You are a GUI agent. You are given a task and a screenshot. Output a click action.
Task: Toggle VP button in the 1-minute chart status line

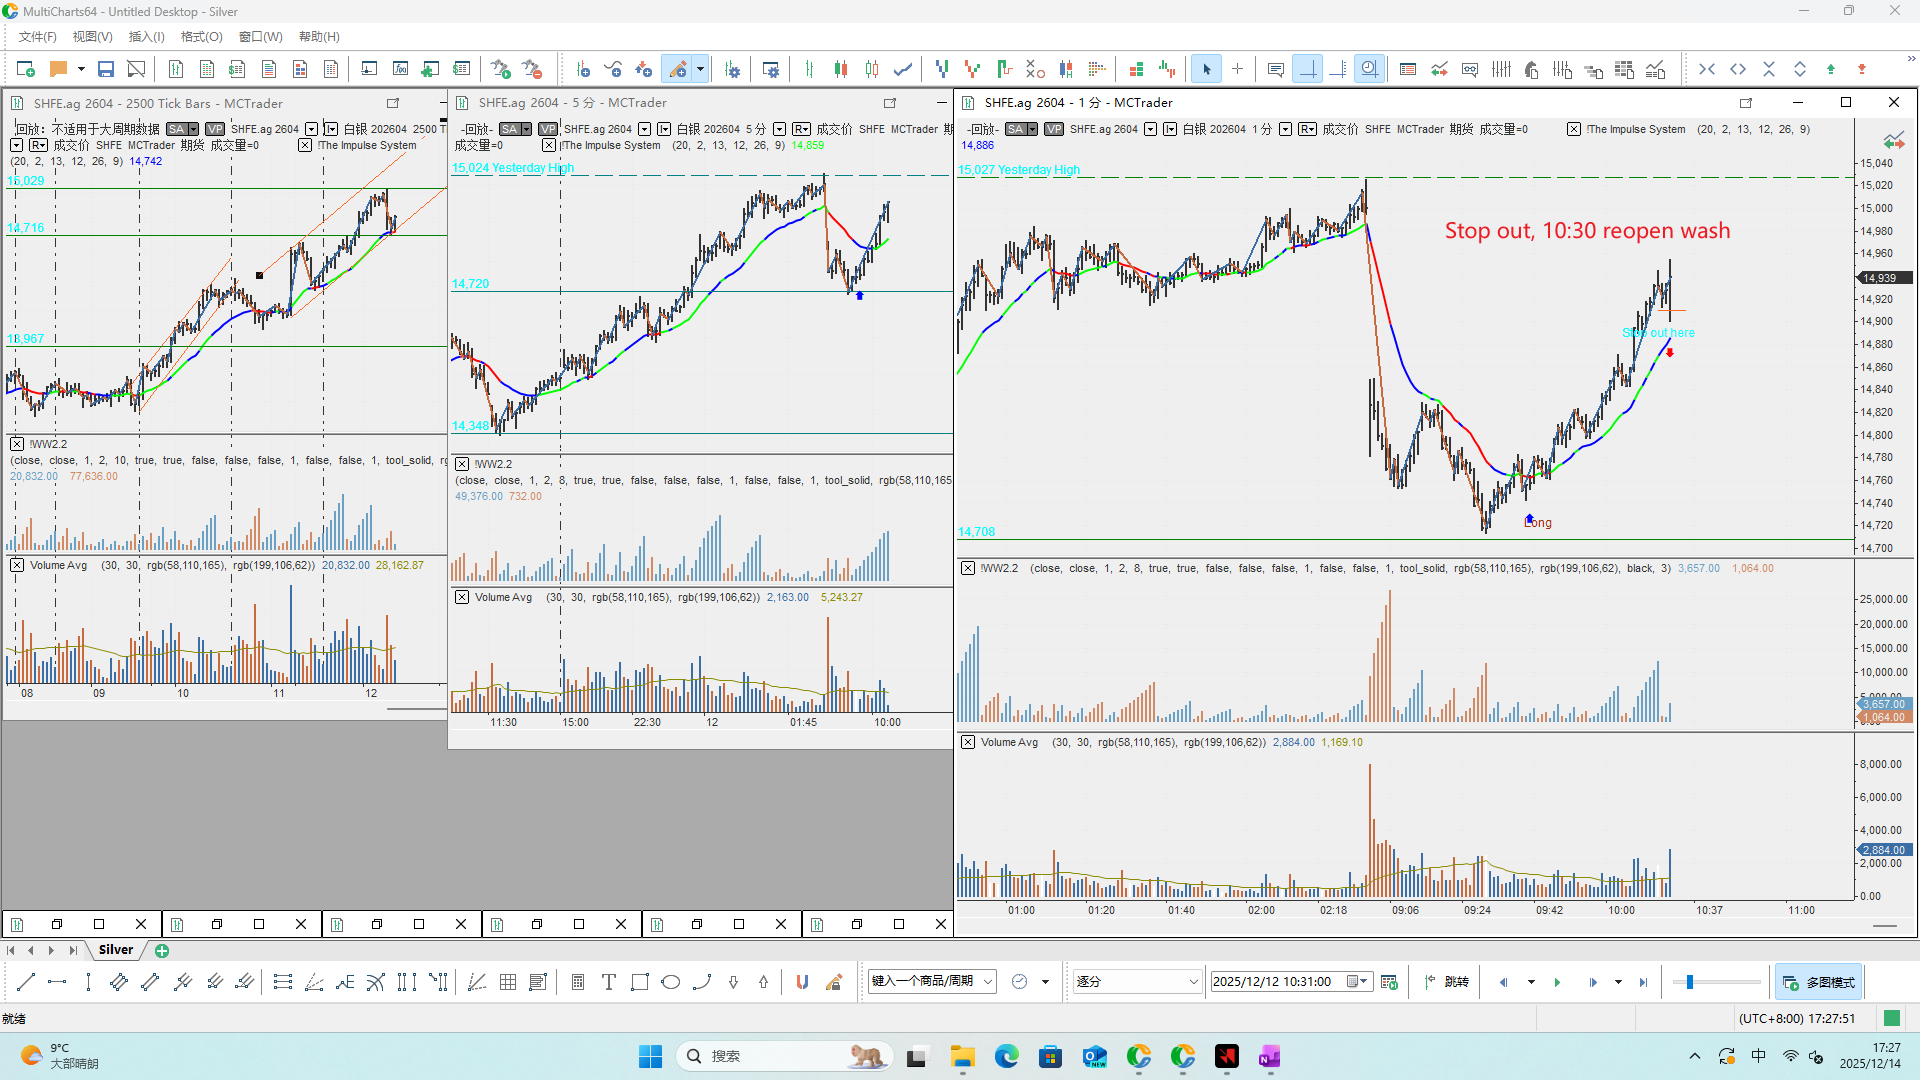pos(1054,129)
